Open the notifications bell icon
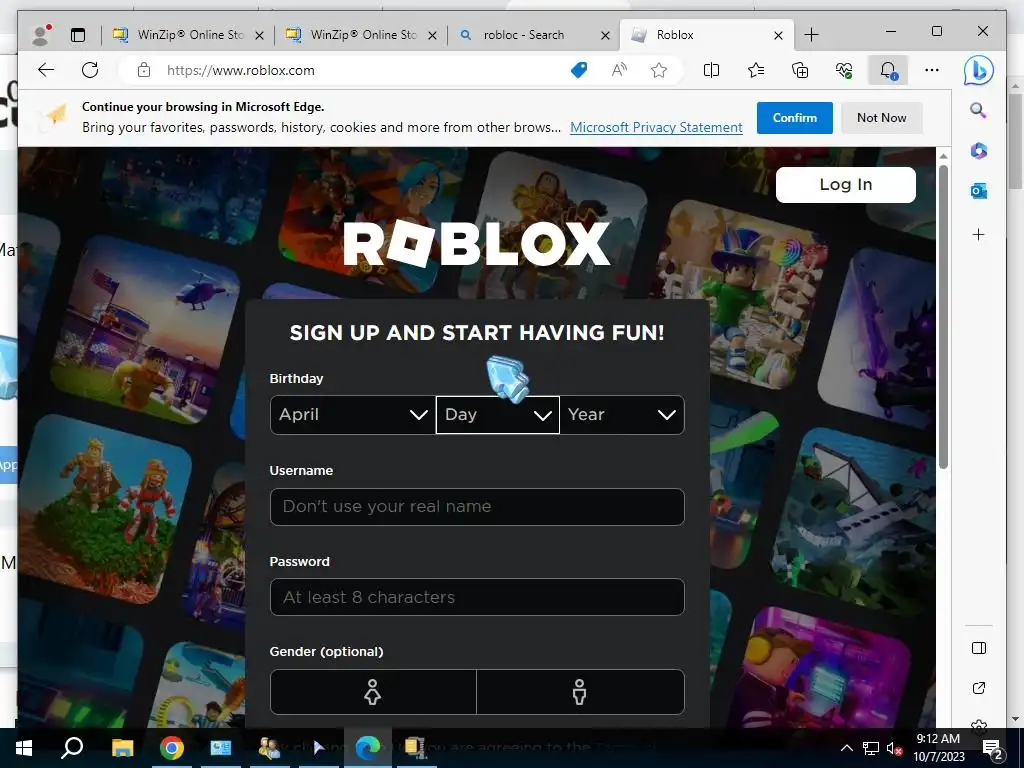This screenshot has width=1024, height=768. tap(888, 70)
